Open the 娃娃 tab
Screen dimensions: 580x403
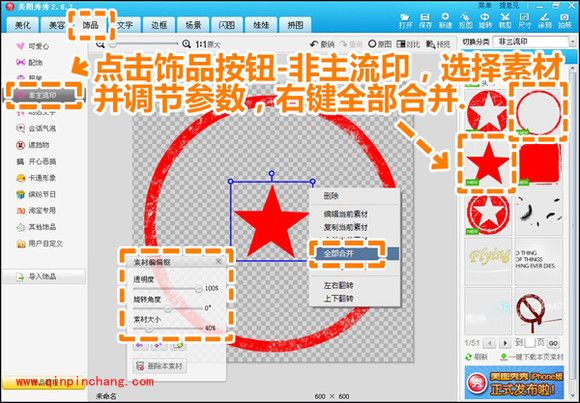pyautogui.click(x=261, y=25)
